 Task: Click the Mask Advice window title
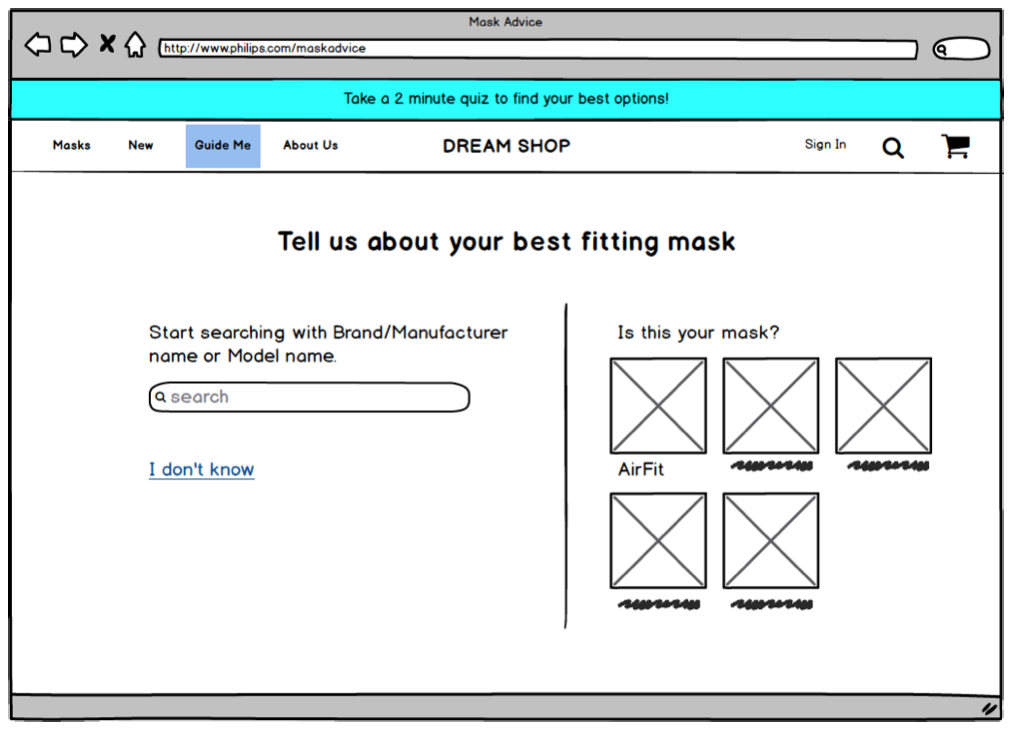[x=505, y=22]
